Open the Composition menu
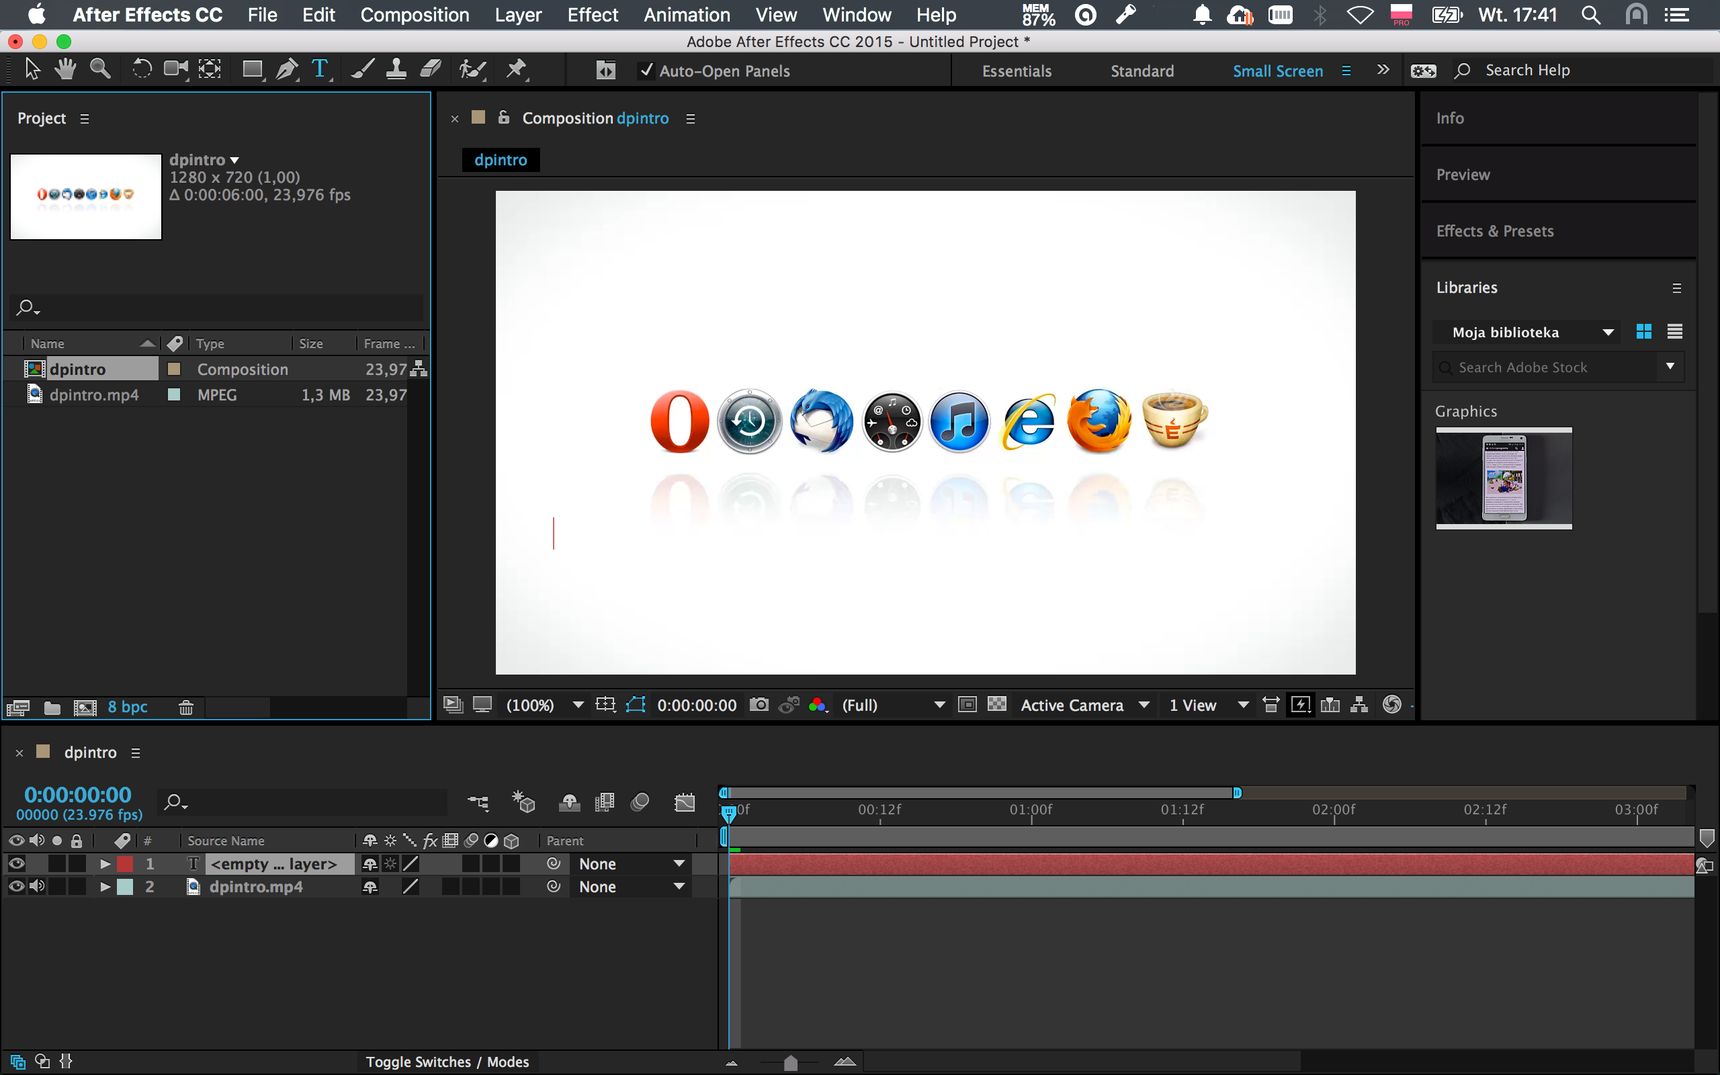1720x1075 pixels. 415,15
